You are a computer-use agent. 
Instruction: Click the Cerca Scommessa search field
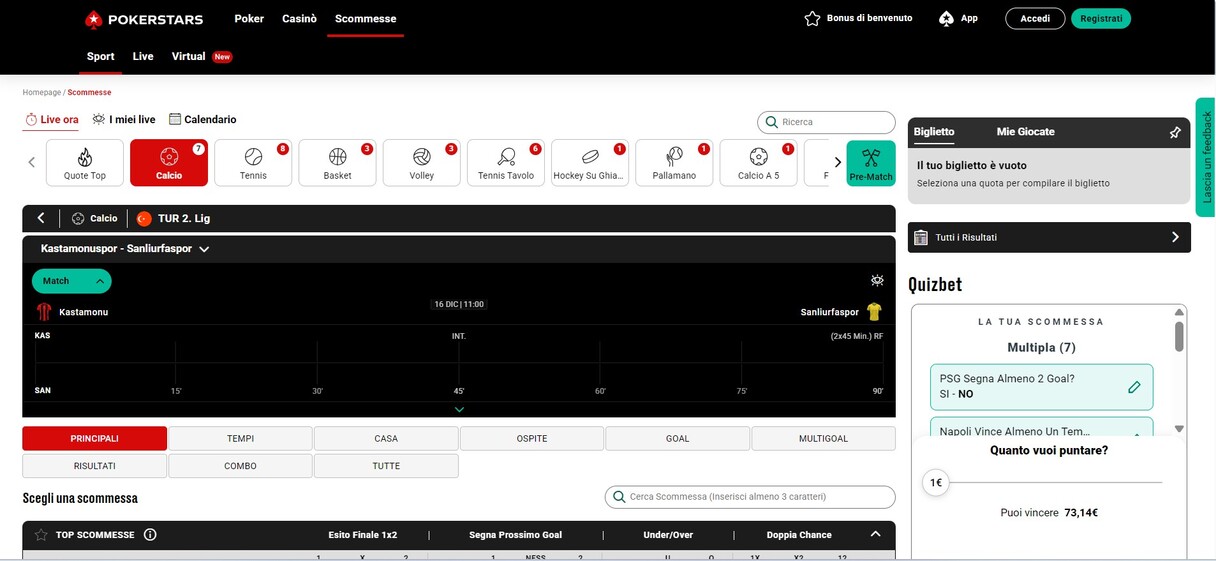click(750, 497)
